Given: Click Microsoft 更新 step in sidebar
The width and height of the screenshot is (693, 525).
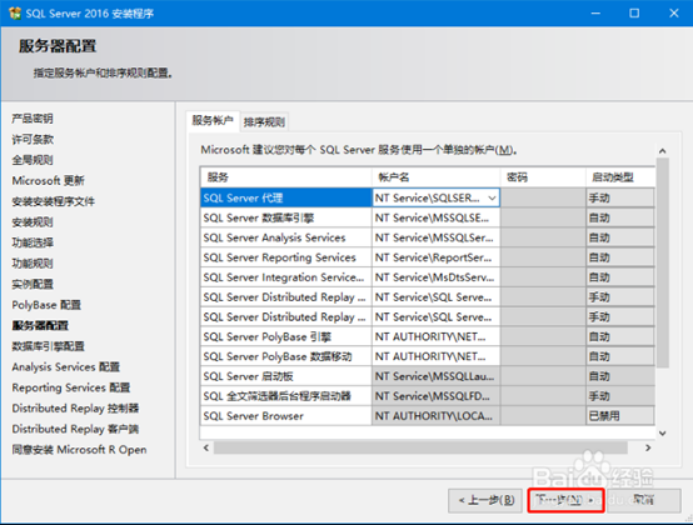Looking at the screenshot, I should [x=48, y=181].
